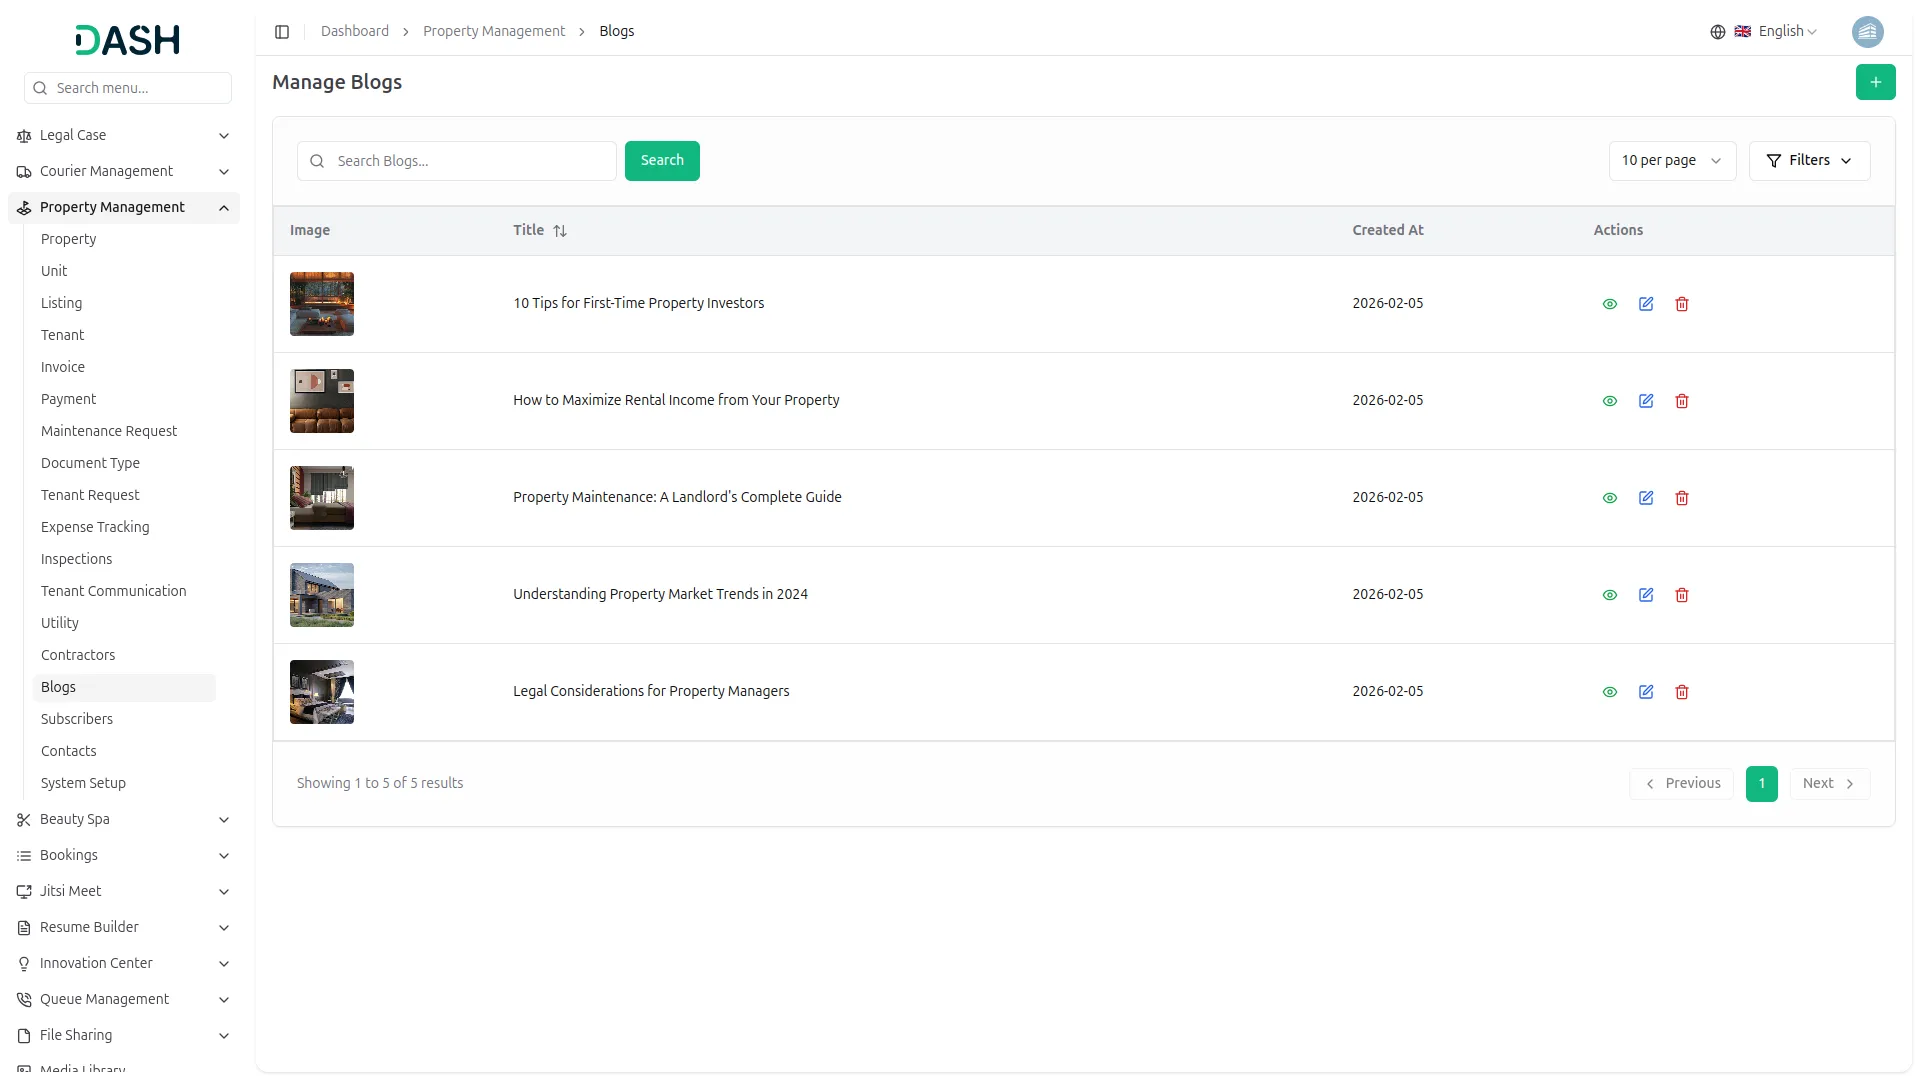View the '10 Tips for First-Time Property Investors' blog

[x=1610, y=304]
